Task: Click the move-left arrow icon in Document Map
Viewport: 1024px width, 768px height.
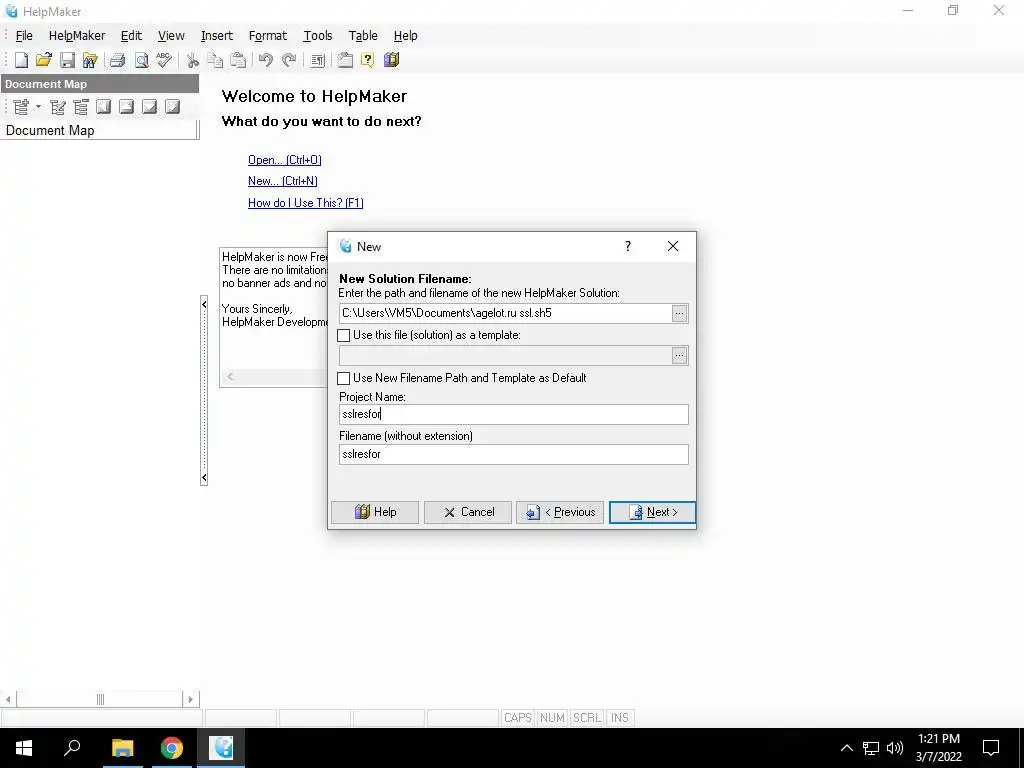Action: [x=104, y=106]
